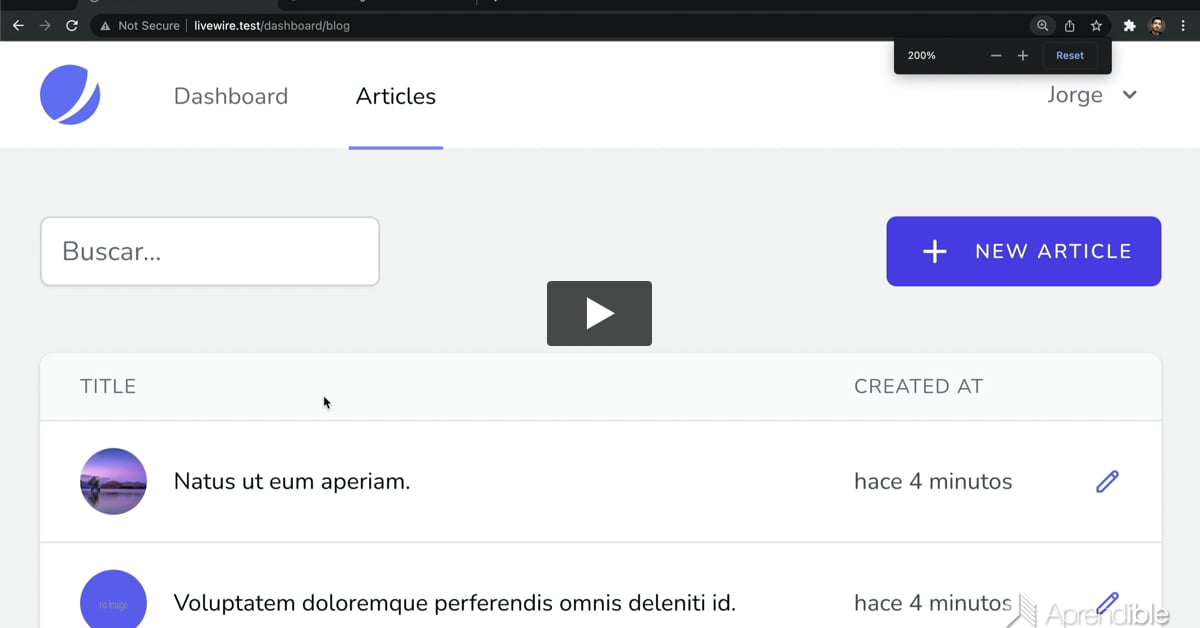Viewport: 1200px width, 628px height.
Task: Sort by the Created At column header
Action: point(919,386)
